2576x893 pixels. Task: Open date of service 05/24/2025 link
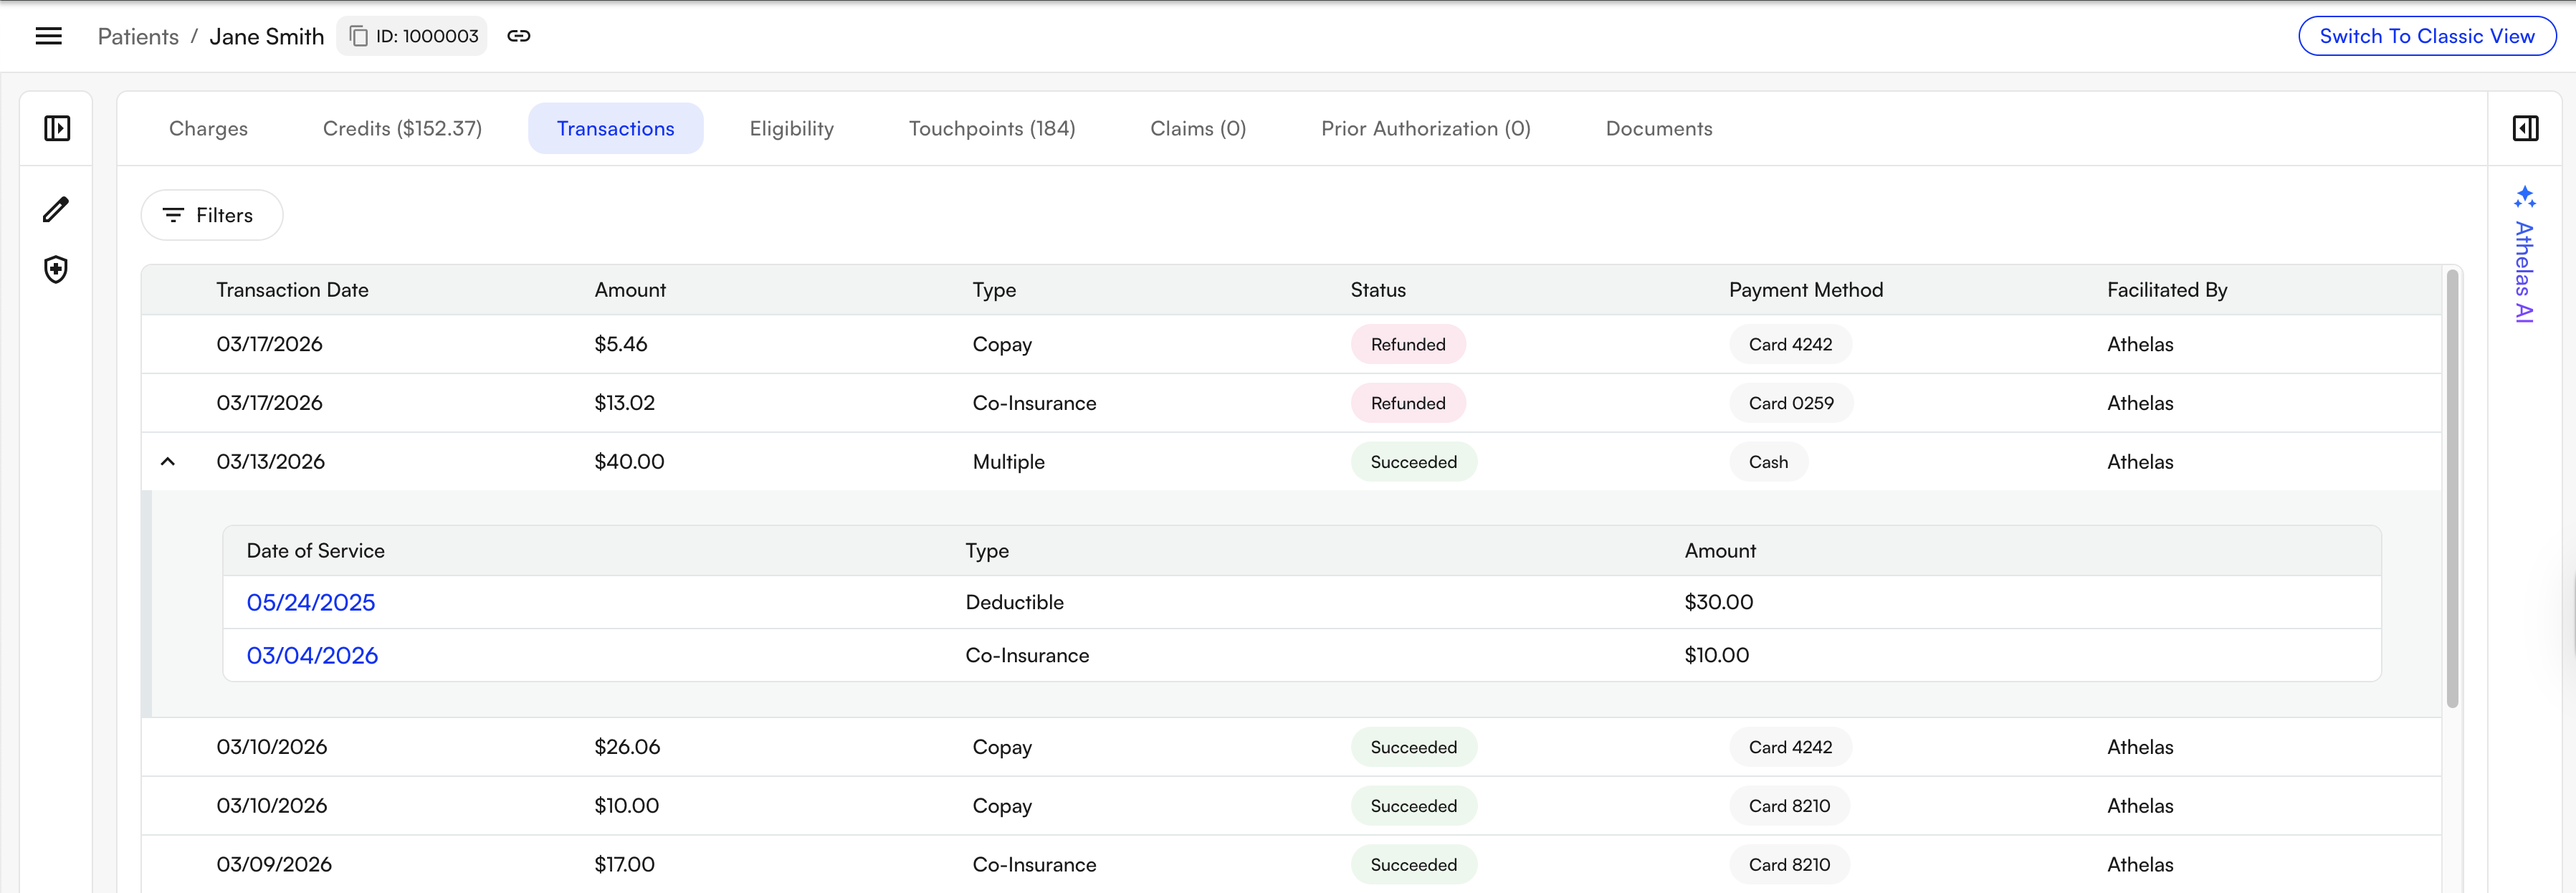pos(311,602)
